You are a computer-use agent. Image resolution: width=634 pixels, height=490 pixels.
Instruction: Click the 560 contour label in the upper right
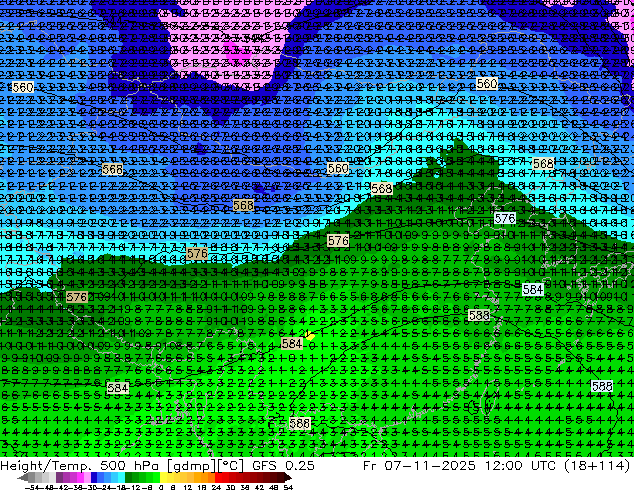(486, 84)
